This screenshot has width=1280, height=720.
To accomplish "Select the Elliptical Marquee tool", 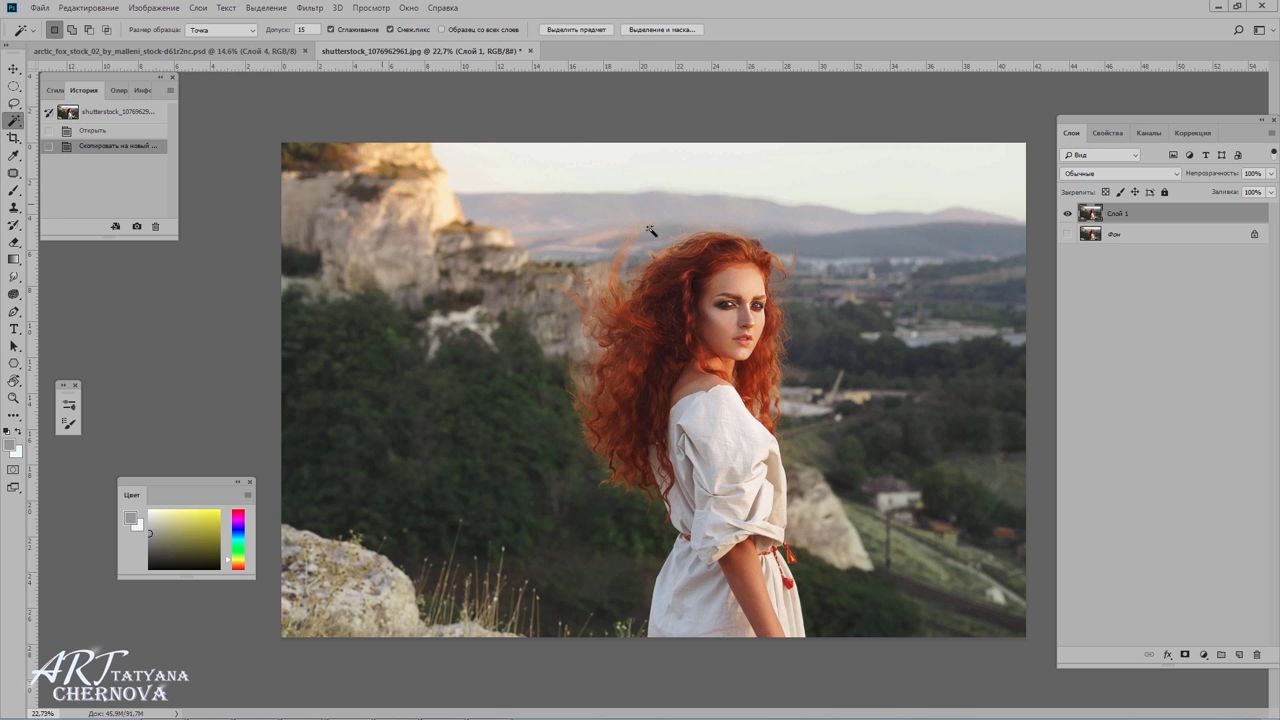I will [14, 86].
